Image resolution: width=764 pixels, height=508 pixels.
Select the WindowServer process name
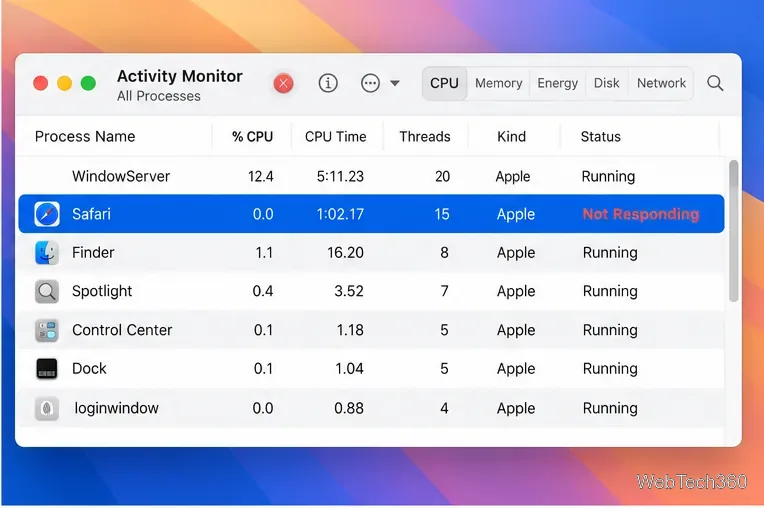click(x=121, y=176)
